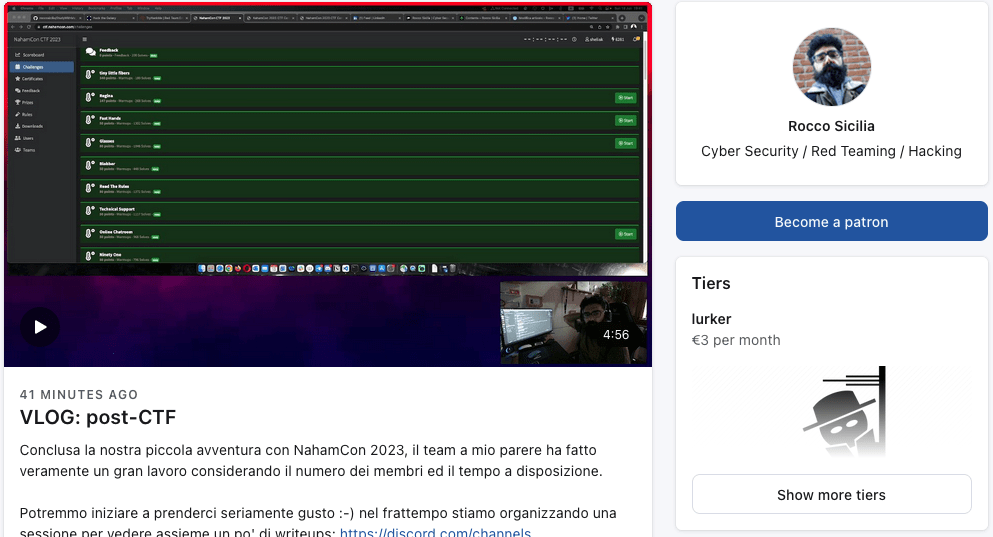Click the 41 MINUTES AGO timestamp

(79, 395)
